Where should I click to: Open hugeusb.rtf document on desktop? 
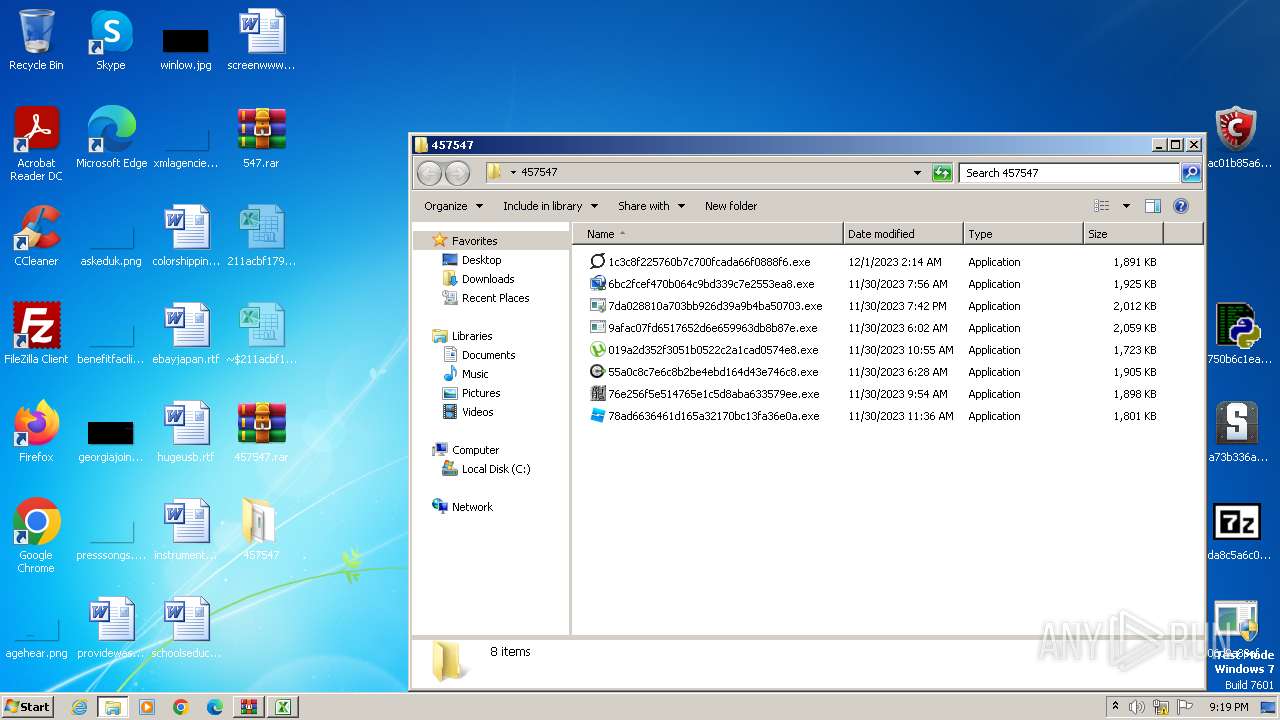pyautogui.click(x=186, y=432)
